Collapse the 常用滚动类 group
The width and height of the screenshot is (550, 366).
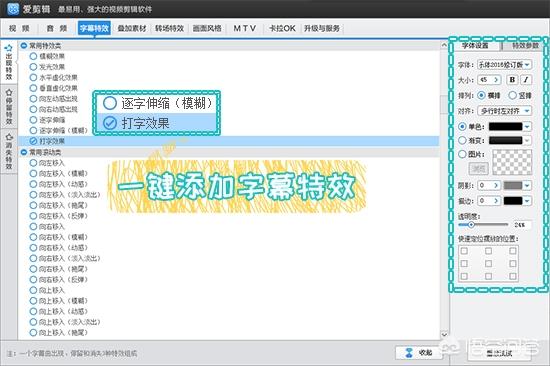24,152
